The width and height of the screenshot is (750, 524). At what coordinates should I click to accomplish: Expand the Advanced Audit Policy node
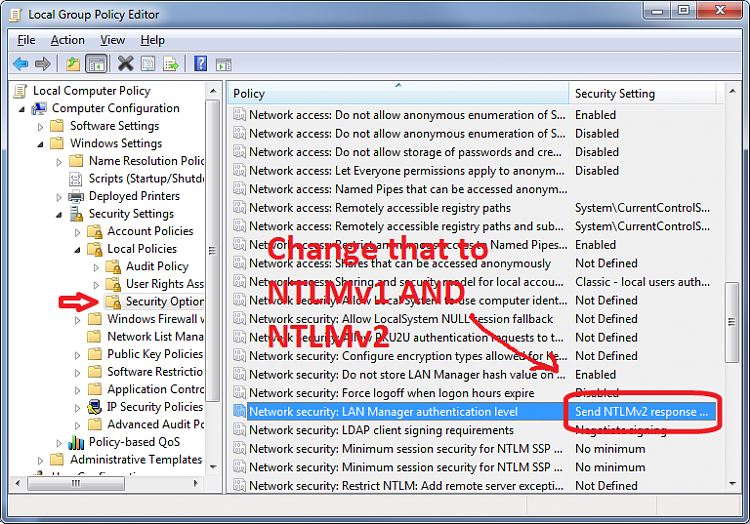point(77,425)
